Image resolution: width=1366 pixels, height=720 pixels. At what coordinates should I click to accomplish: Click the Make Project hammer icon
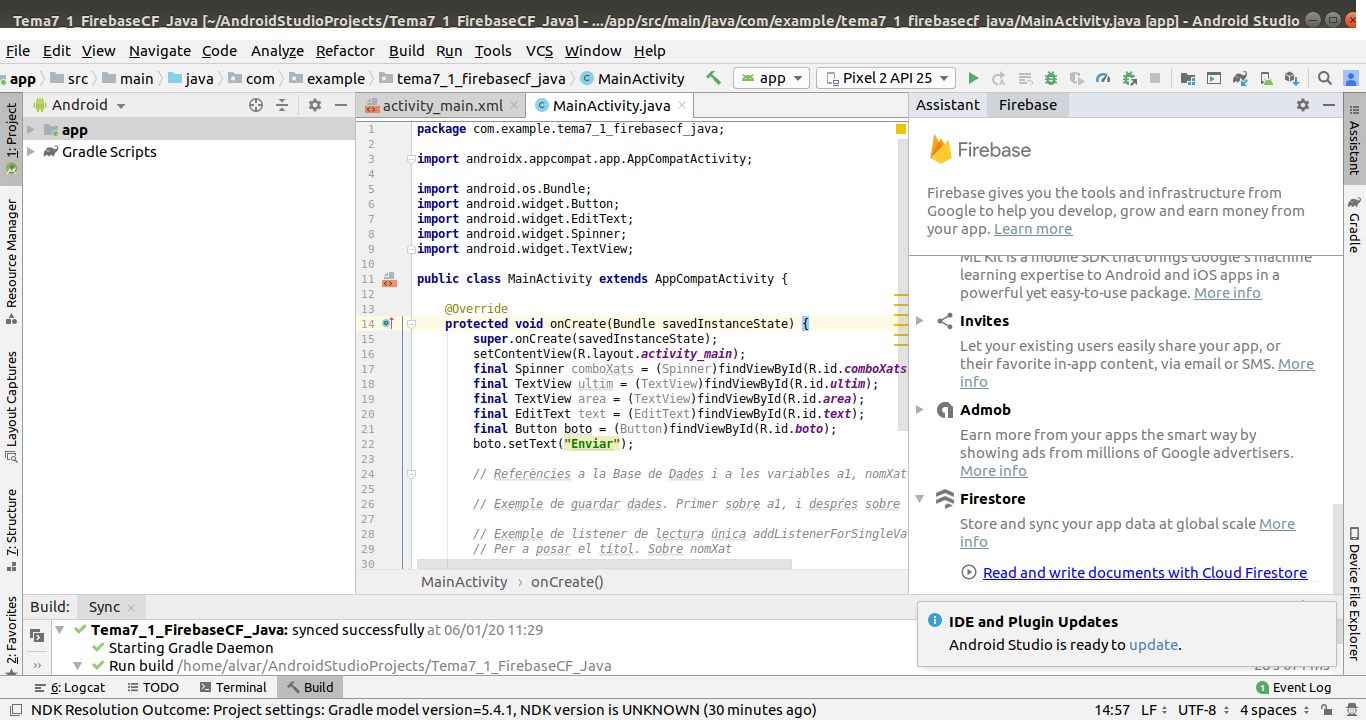[x=713, y=78]
